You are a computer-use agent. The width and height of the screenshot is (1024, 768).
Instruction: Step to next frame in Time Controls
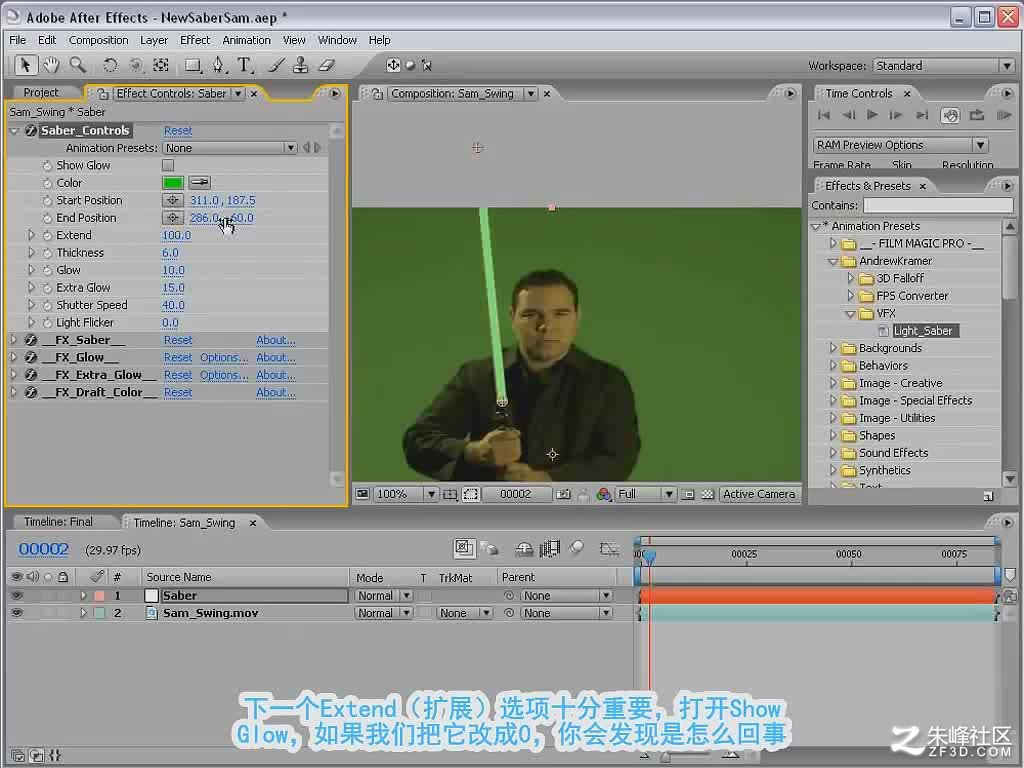click(x=896, y=116)
